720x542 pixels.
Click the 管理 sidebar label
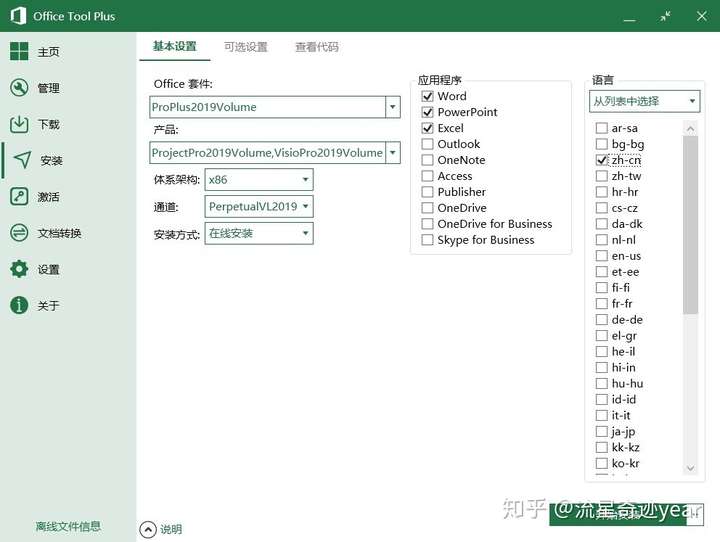tap(48, 88)
